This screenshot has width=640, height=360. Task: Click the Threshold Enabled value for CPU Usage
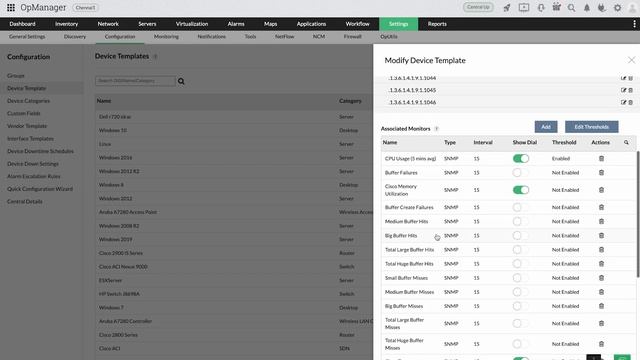(x=561, y=158)
